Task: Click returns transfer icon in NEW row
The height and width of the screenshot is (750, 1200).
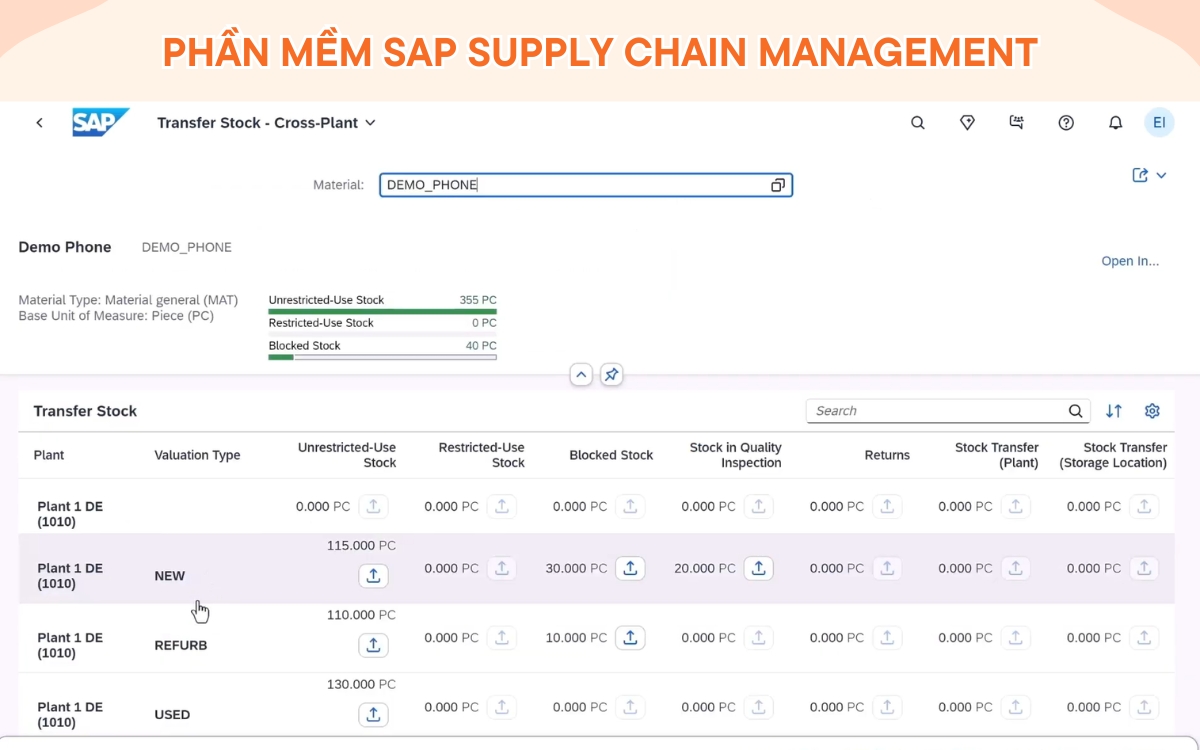Action: point(887,568)
